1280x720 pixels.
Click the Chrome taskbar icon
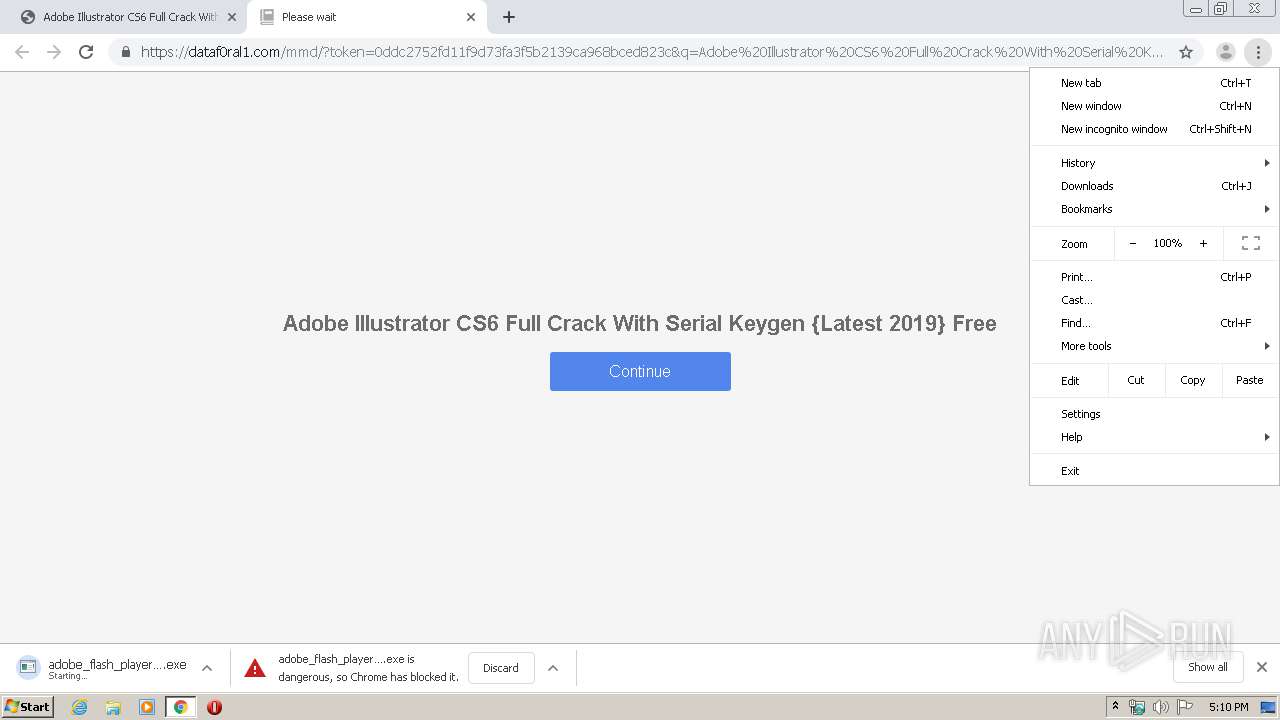point(180,707)
